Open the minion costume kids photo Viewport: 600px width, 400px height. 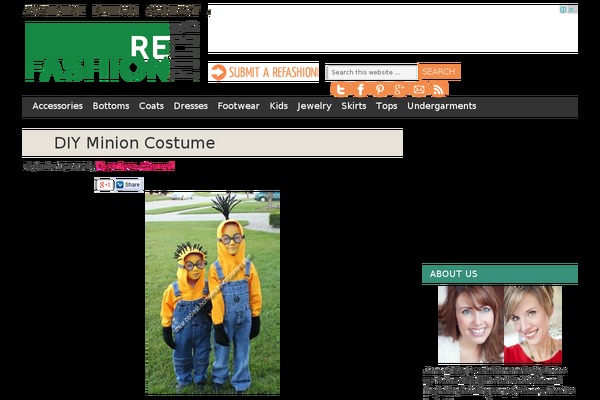coord(212,292)
